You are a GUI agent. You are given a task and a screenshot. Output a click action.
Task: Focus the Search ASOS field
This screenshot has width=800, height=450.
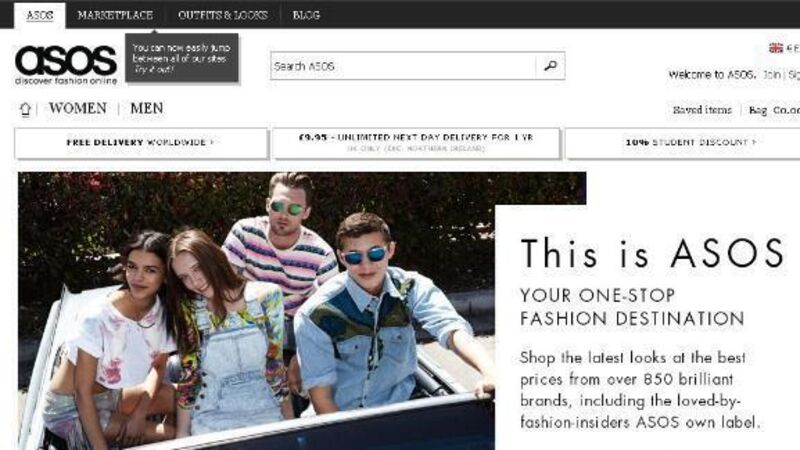[403, 66]
